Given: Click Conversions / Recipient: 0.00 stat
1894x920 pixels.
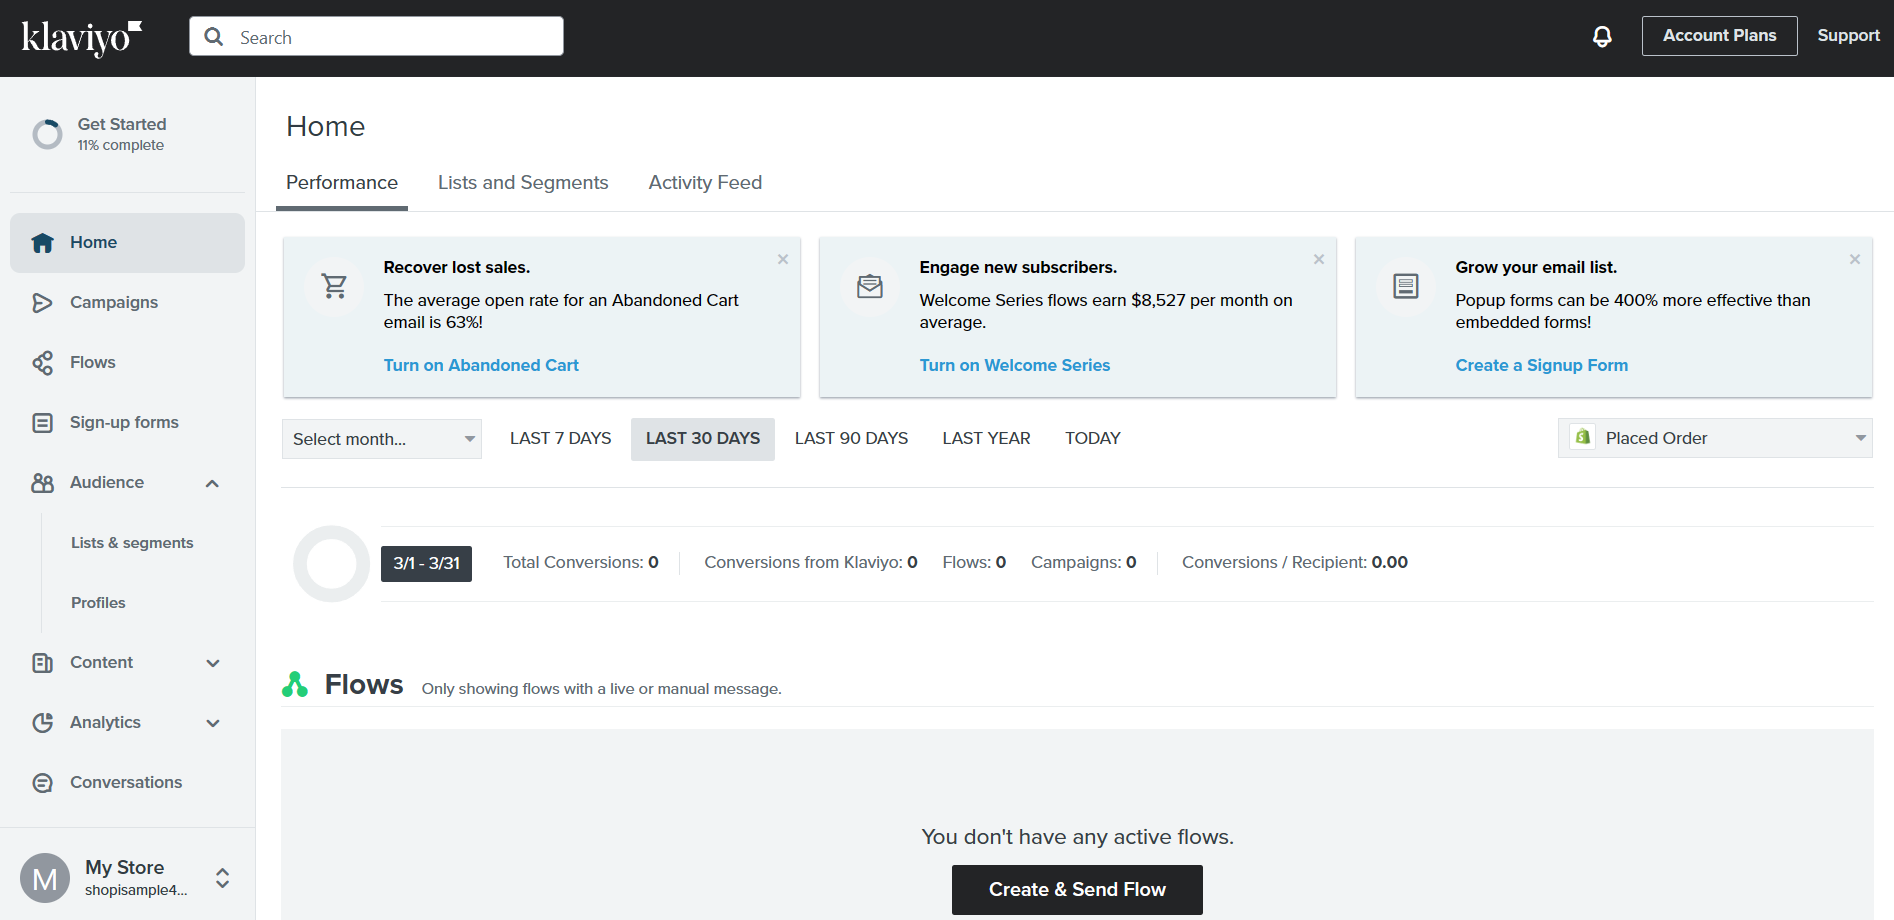Looking at the screenshot, I should click(x=1295, y=563).
